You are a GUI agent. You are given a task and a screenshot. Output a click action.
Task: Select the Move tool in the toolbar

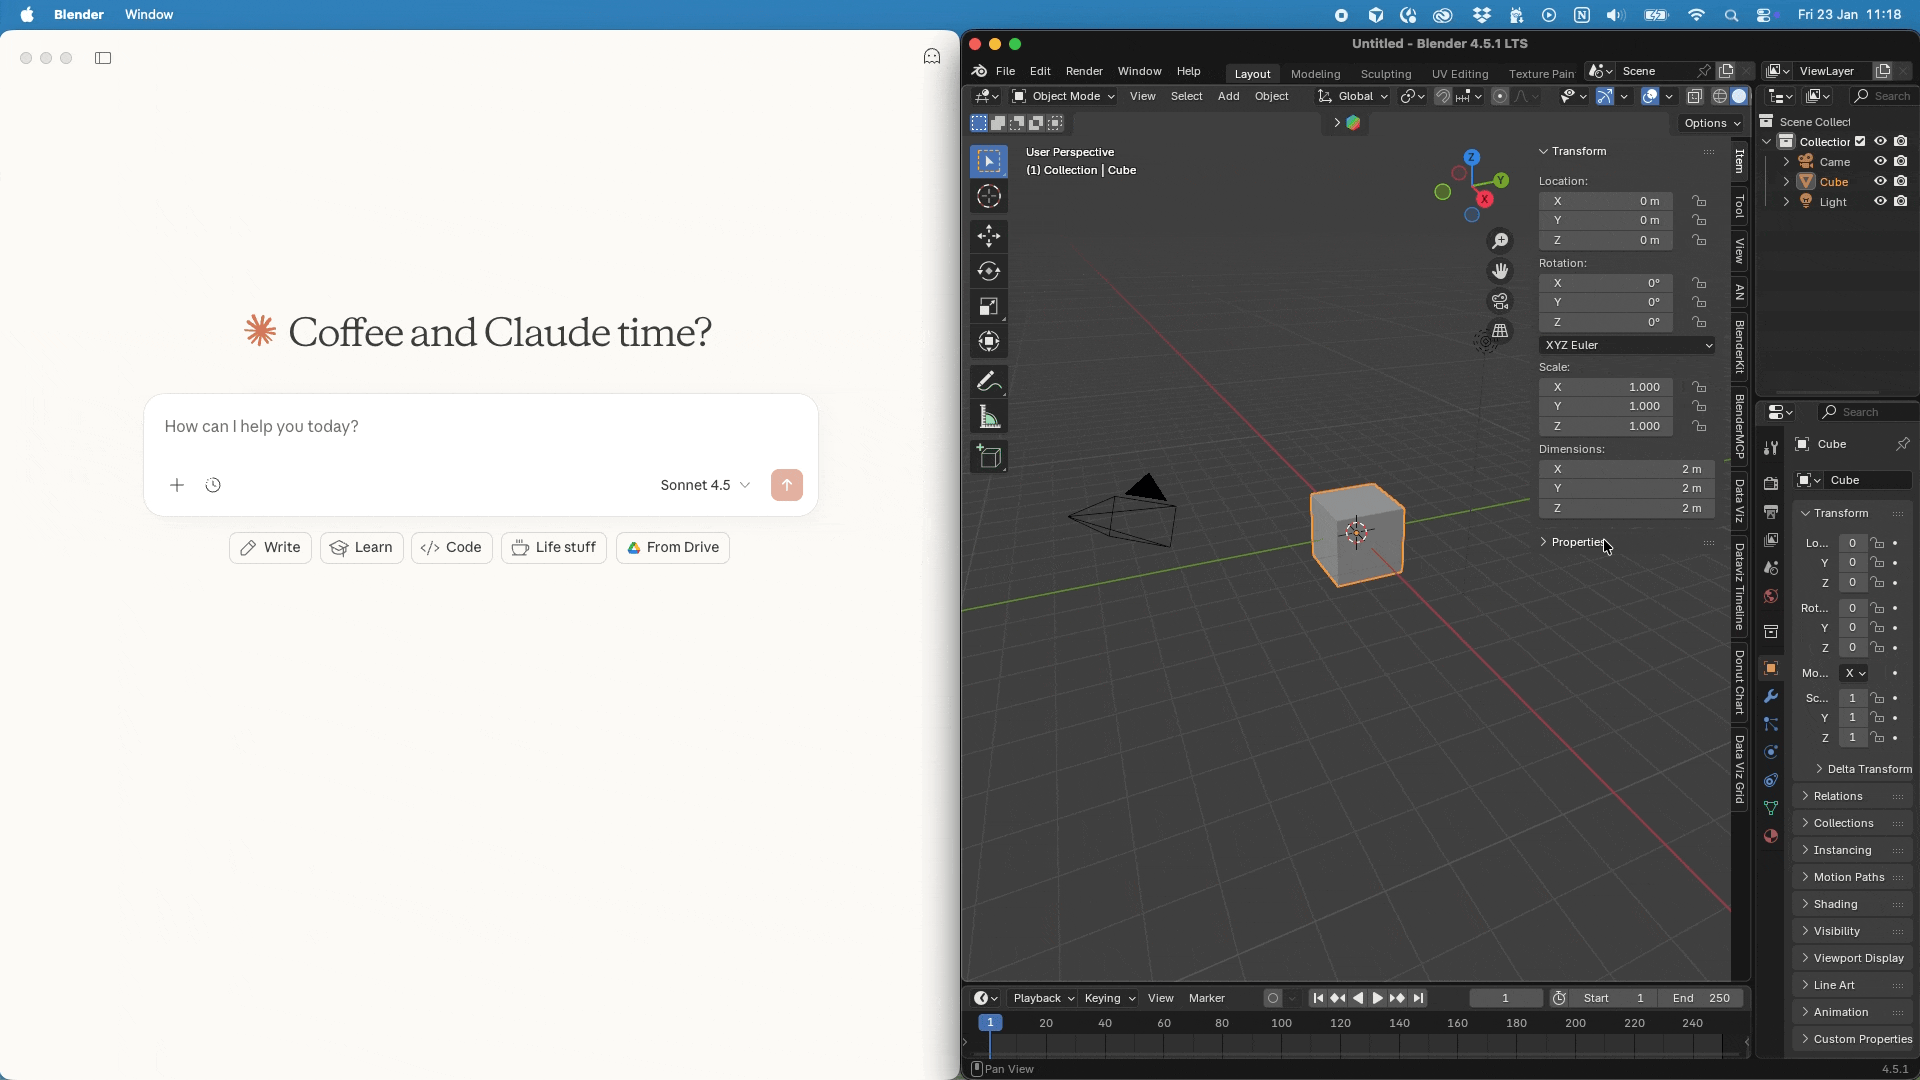point(988,236)
